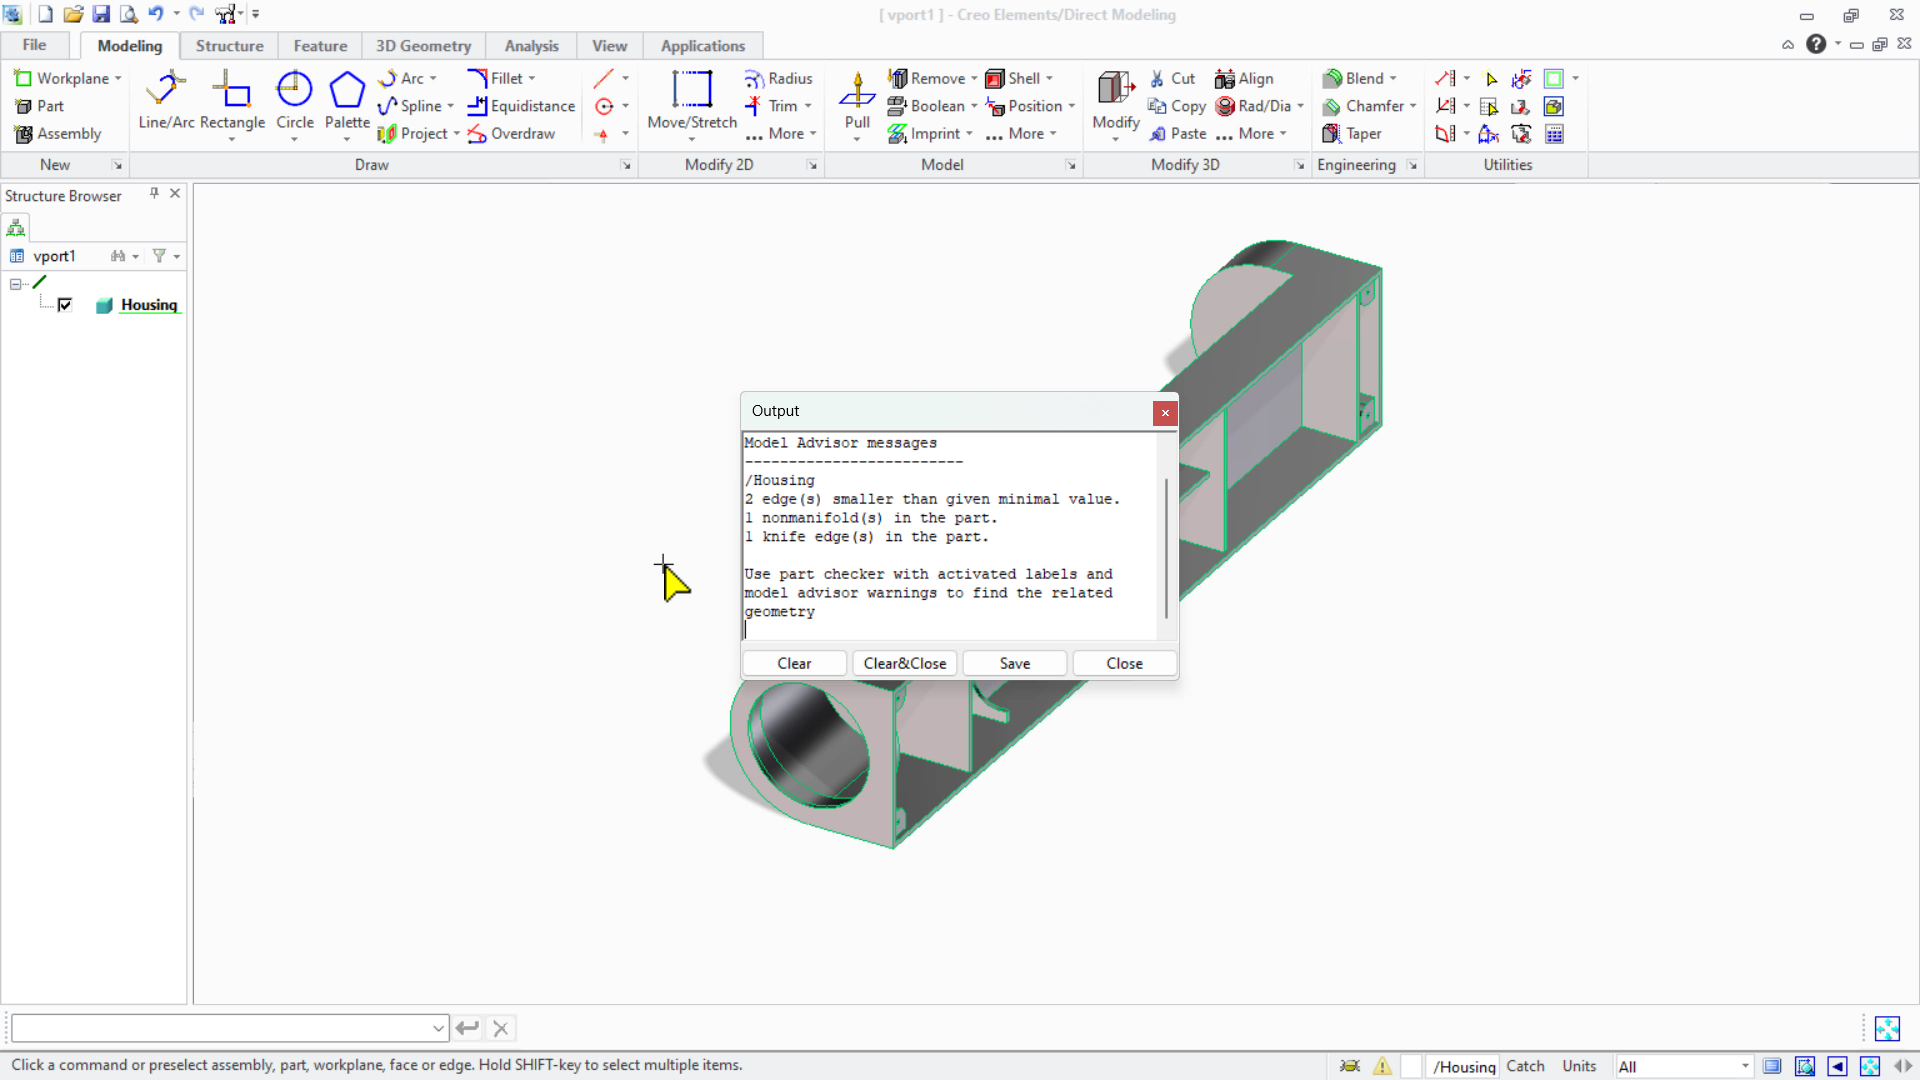Click the yellow 3D box icon in Utilities

click(x=1554, y=106)
